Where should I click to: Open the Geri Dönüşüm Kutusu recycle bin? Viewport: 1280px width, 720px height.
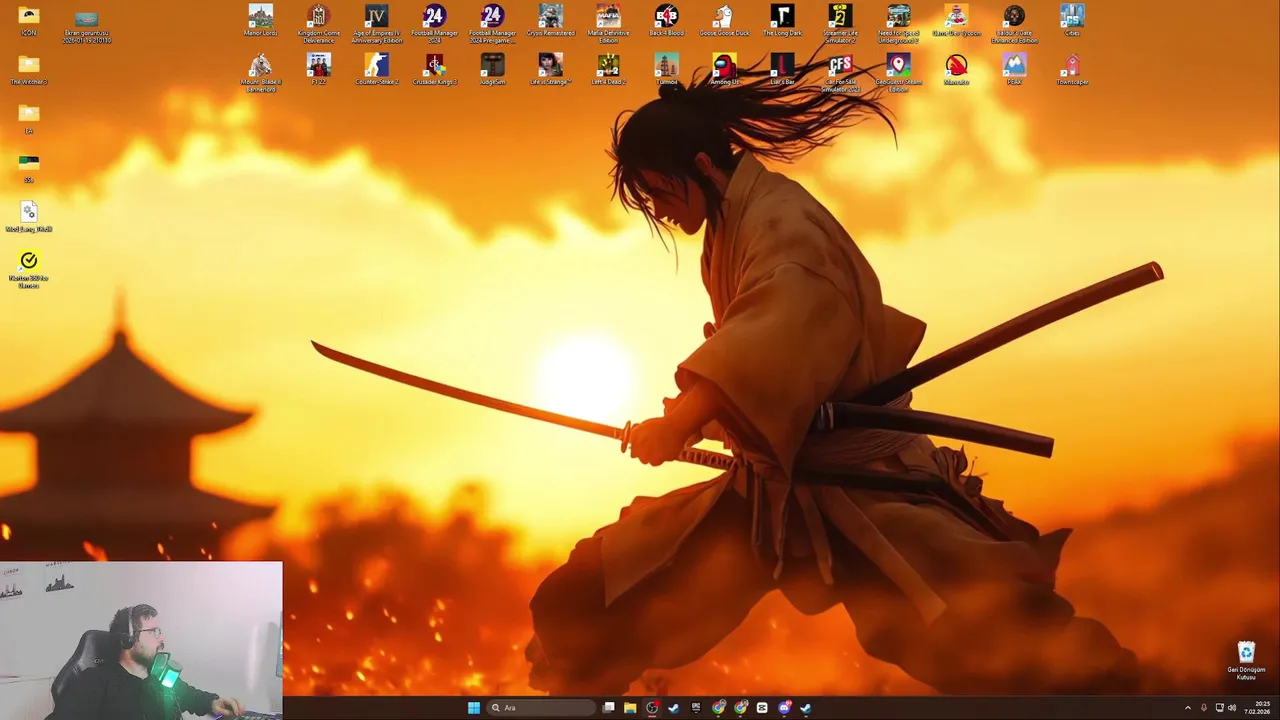1246,660
